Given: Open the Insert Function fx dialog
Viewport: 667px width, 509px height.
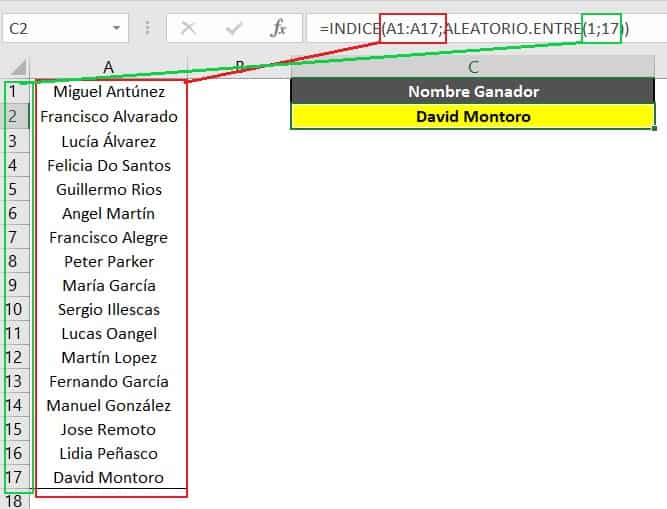Looking at the screenshot, I should coord(278,28).
